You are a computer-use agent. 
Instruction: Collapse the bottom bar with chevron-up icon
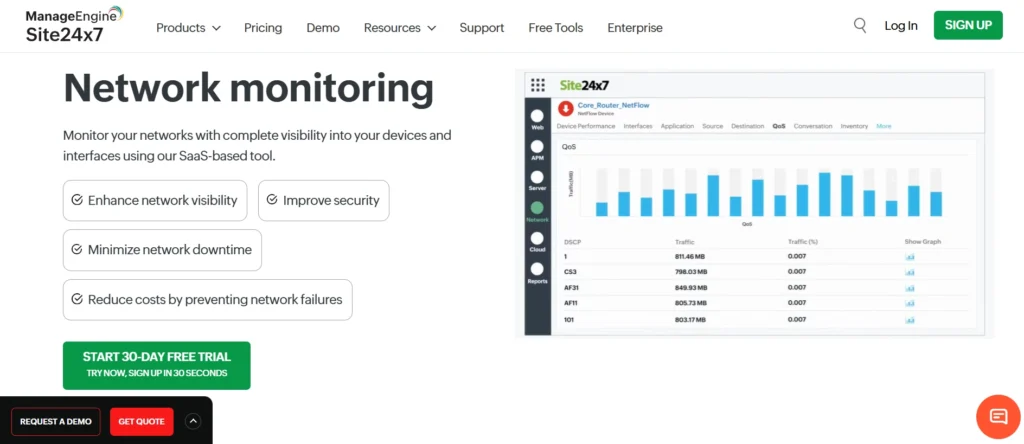pos(193,421)
